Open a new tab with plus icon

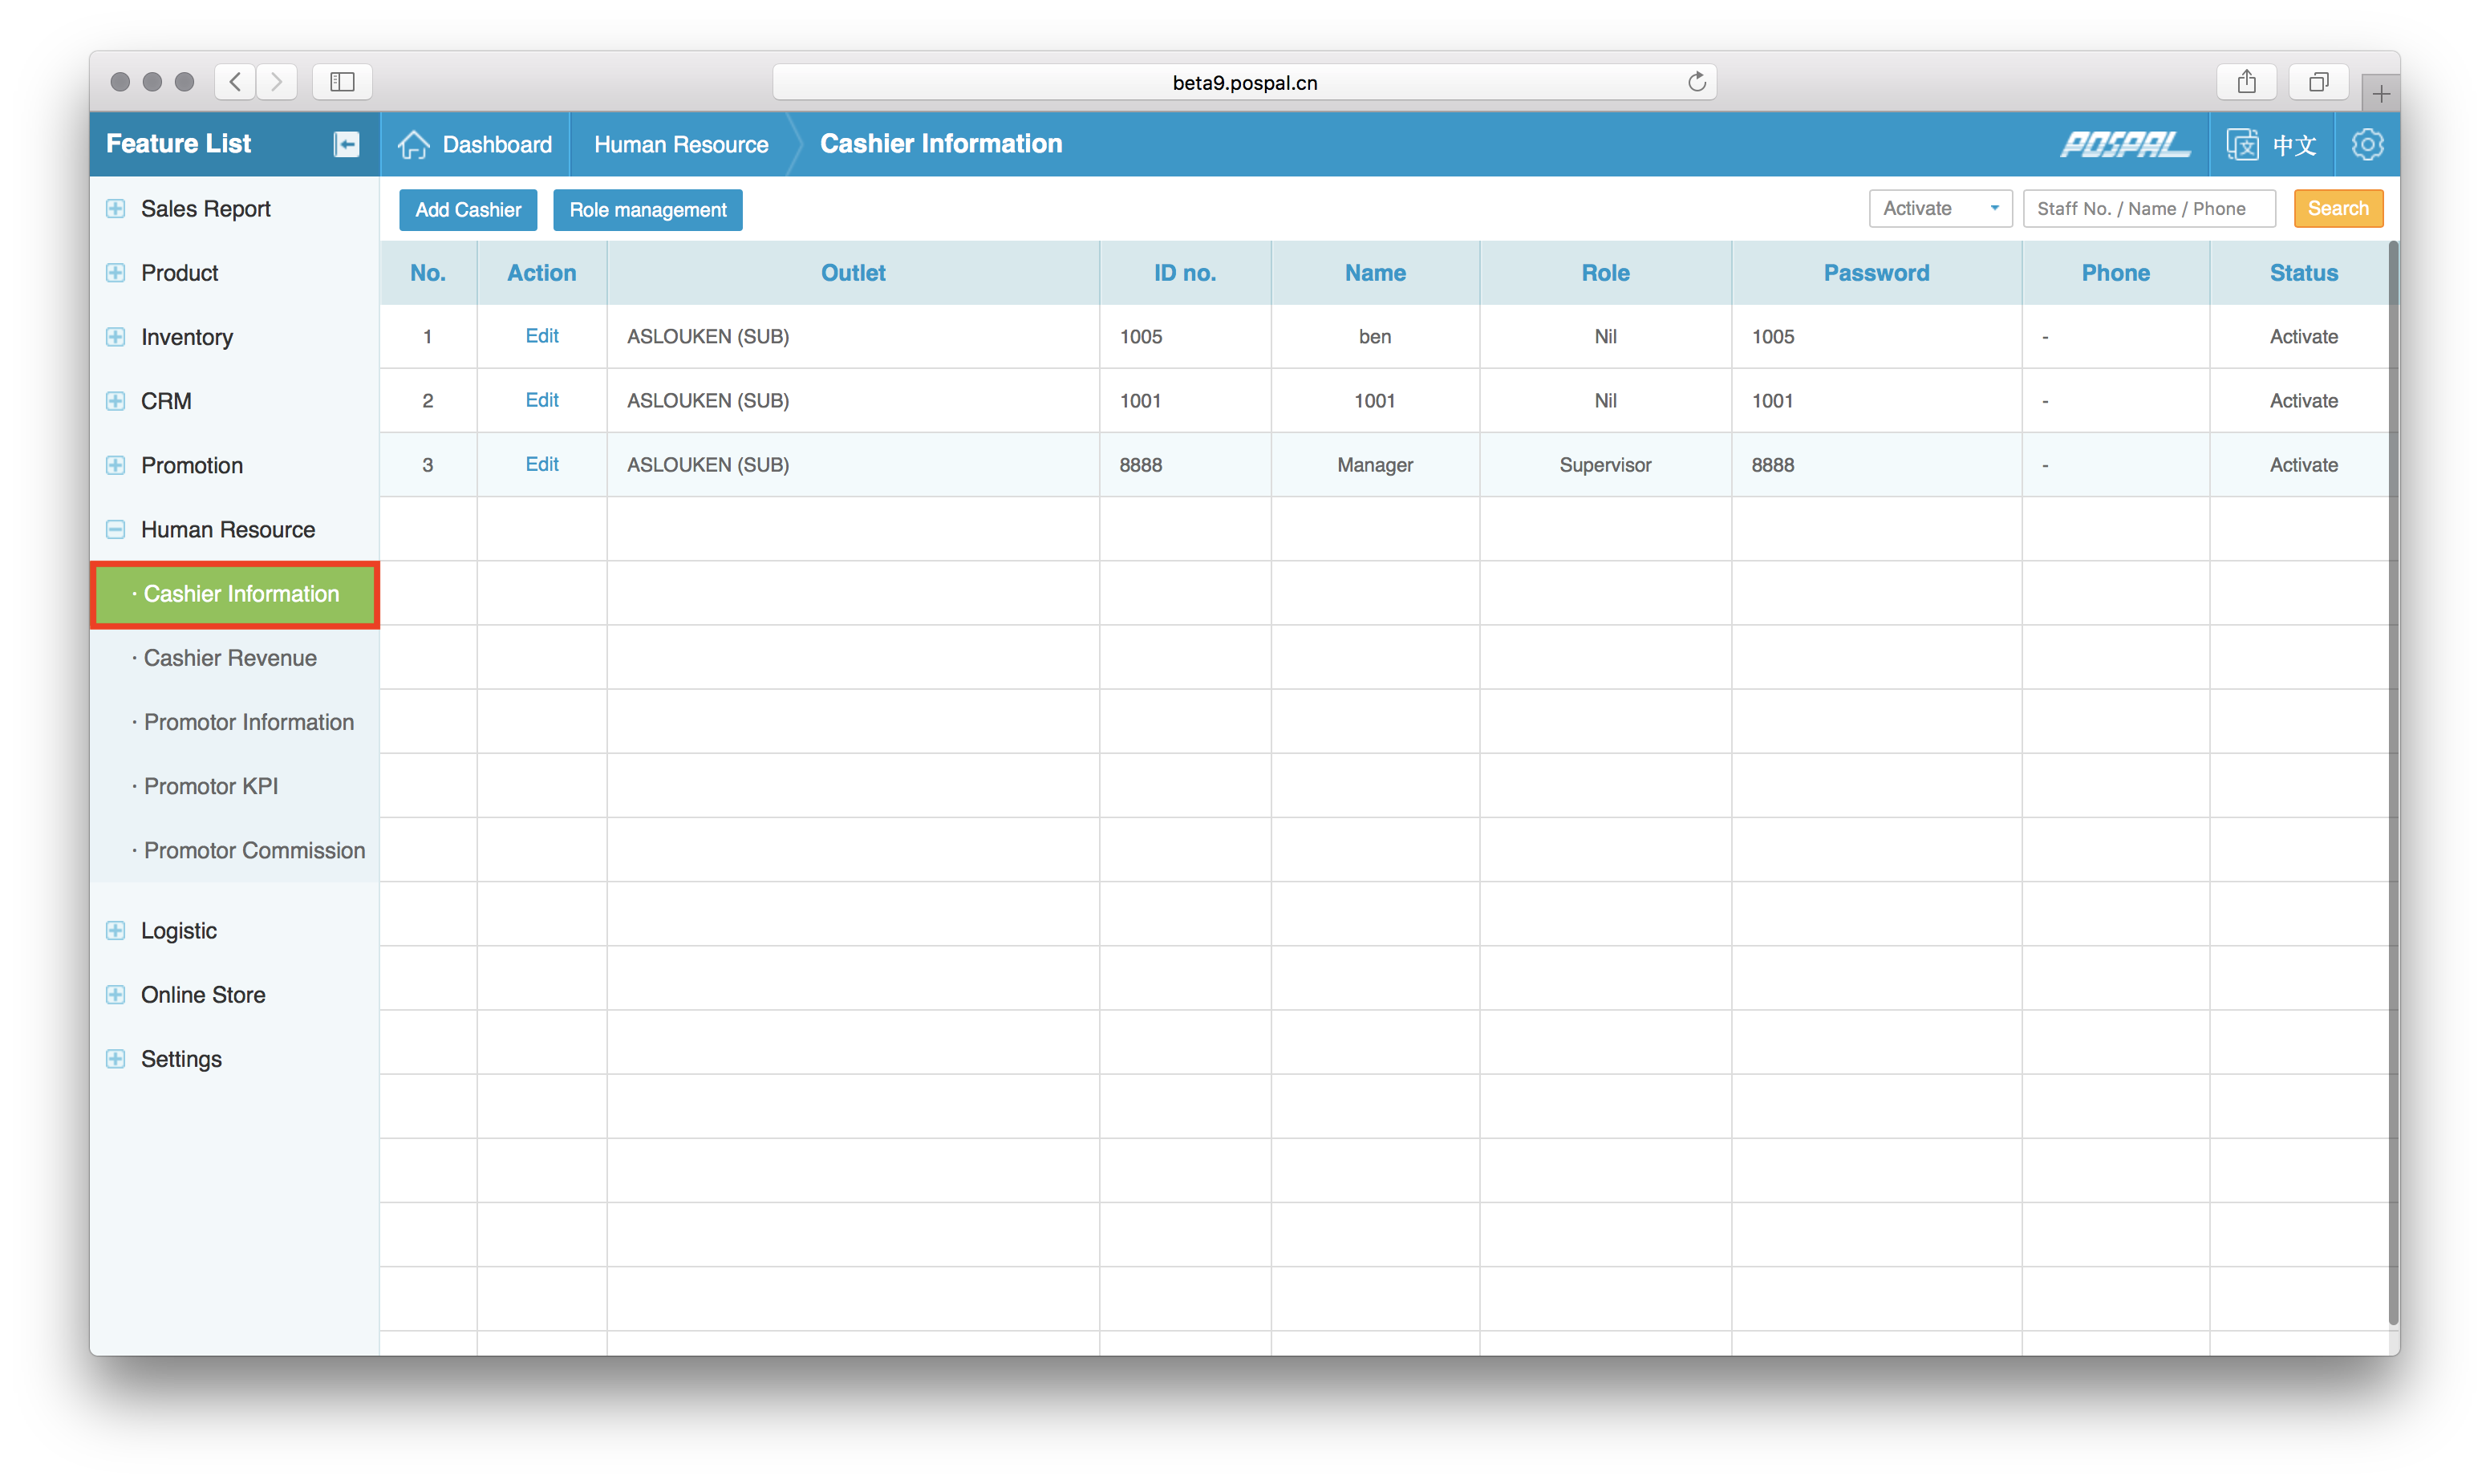tap(2380, 94)
